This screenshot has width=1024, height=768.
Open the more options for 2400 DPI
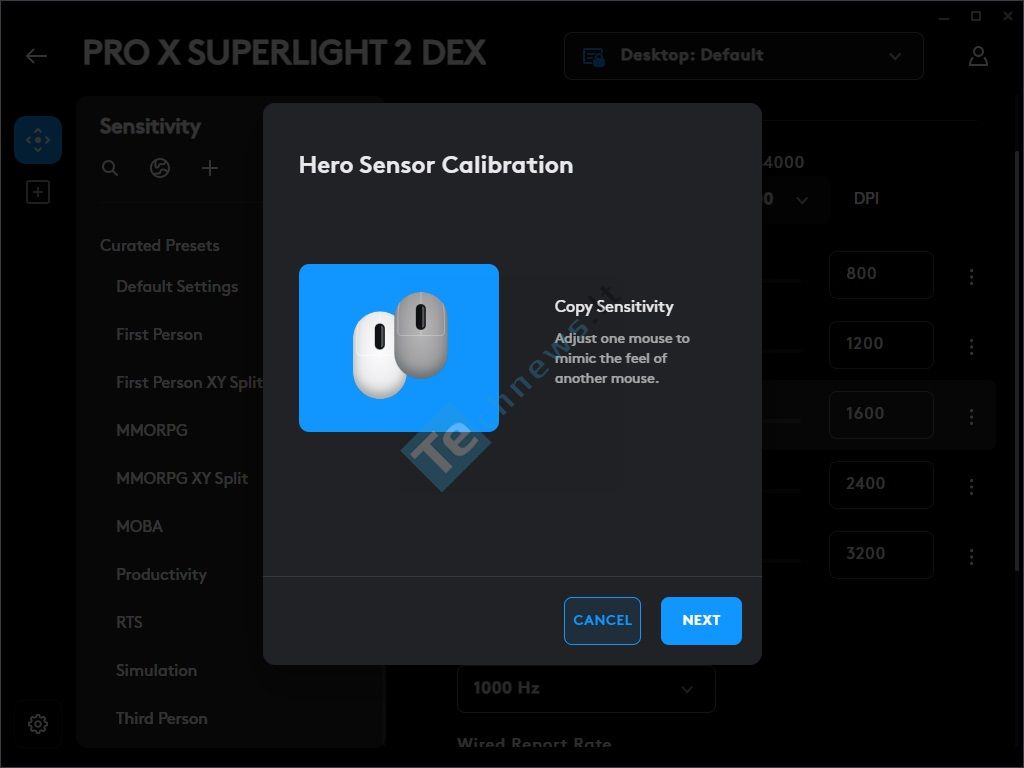click(x=971, y=486)
